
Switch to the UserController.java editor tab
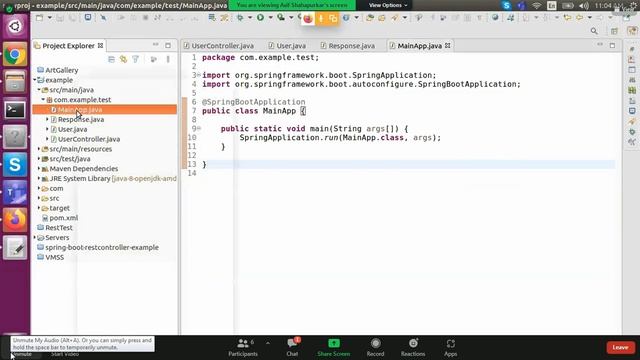click(219, 46)
